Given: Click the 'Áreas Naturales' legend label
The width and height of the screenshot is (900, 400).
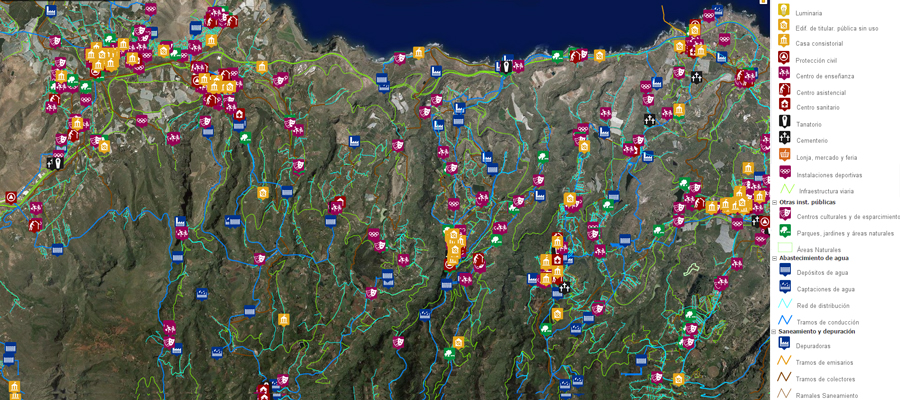Looking at the screenshot, I should coord(819,250).
